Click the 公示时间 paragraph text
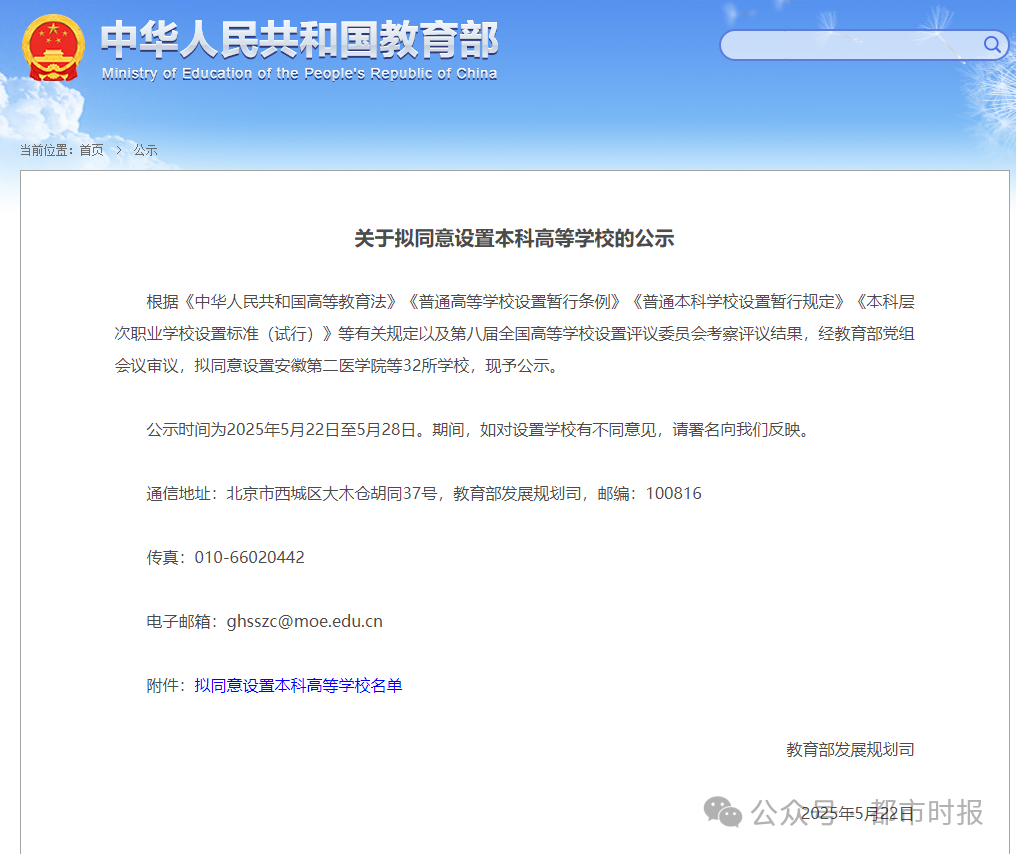This screenshot has width=1016, height=854. 477,429
